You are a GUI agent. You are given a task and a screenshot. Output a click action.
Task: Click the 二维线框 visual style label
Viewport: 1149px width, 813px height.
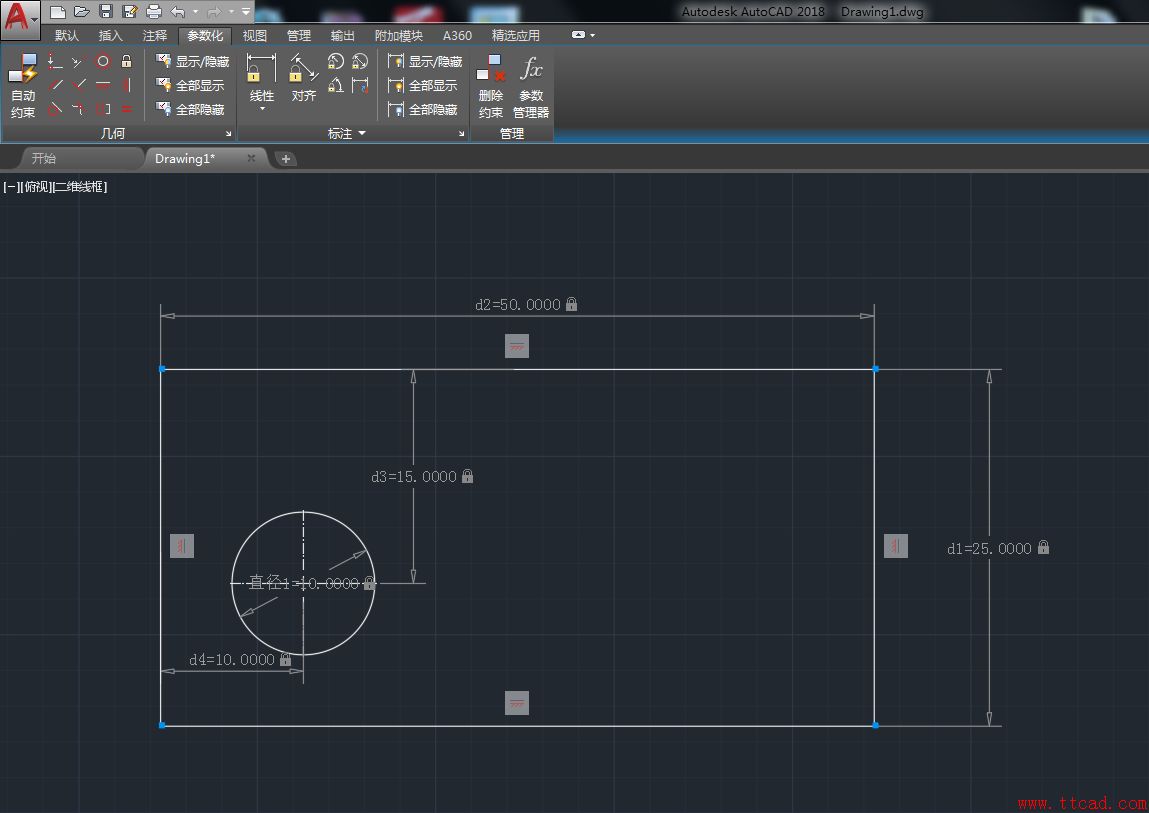point(80,187)
